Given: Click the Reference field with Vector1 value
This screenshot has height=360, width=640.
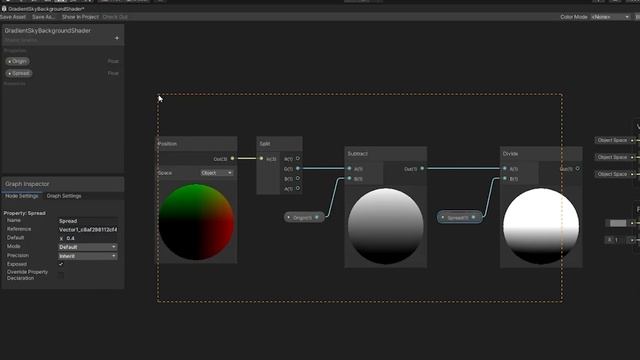Looking at the screenshot, I should (88, 229).
